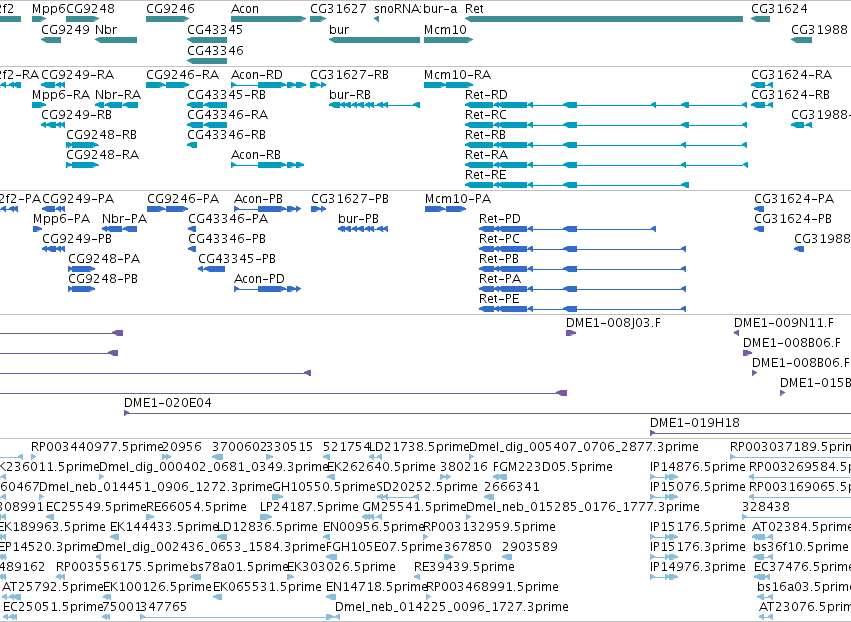Select the Mcm10-PA protein feature
This screenshot has width=851, height=622.
point(446,209)
